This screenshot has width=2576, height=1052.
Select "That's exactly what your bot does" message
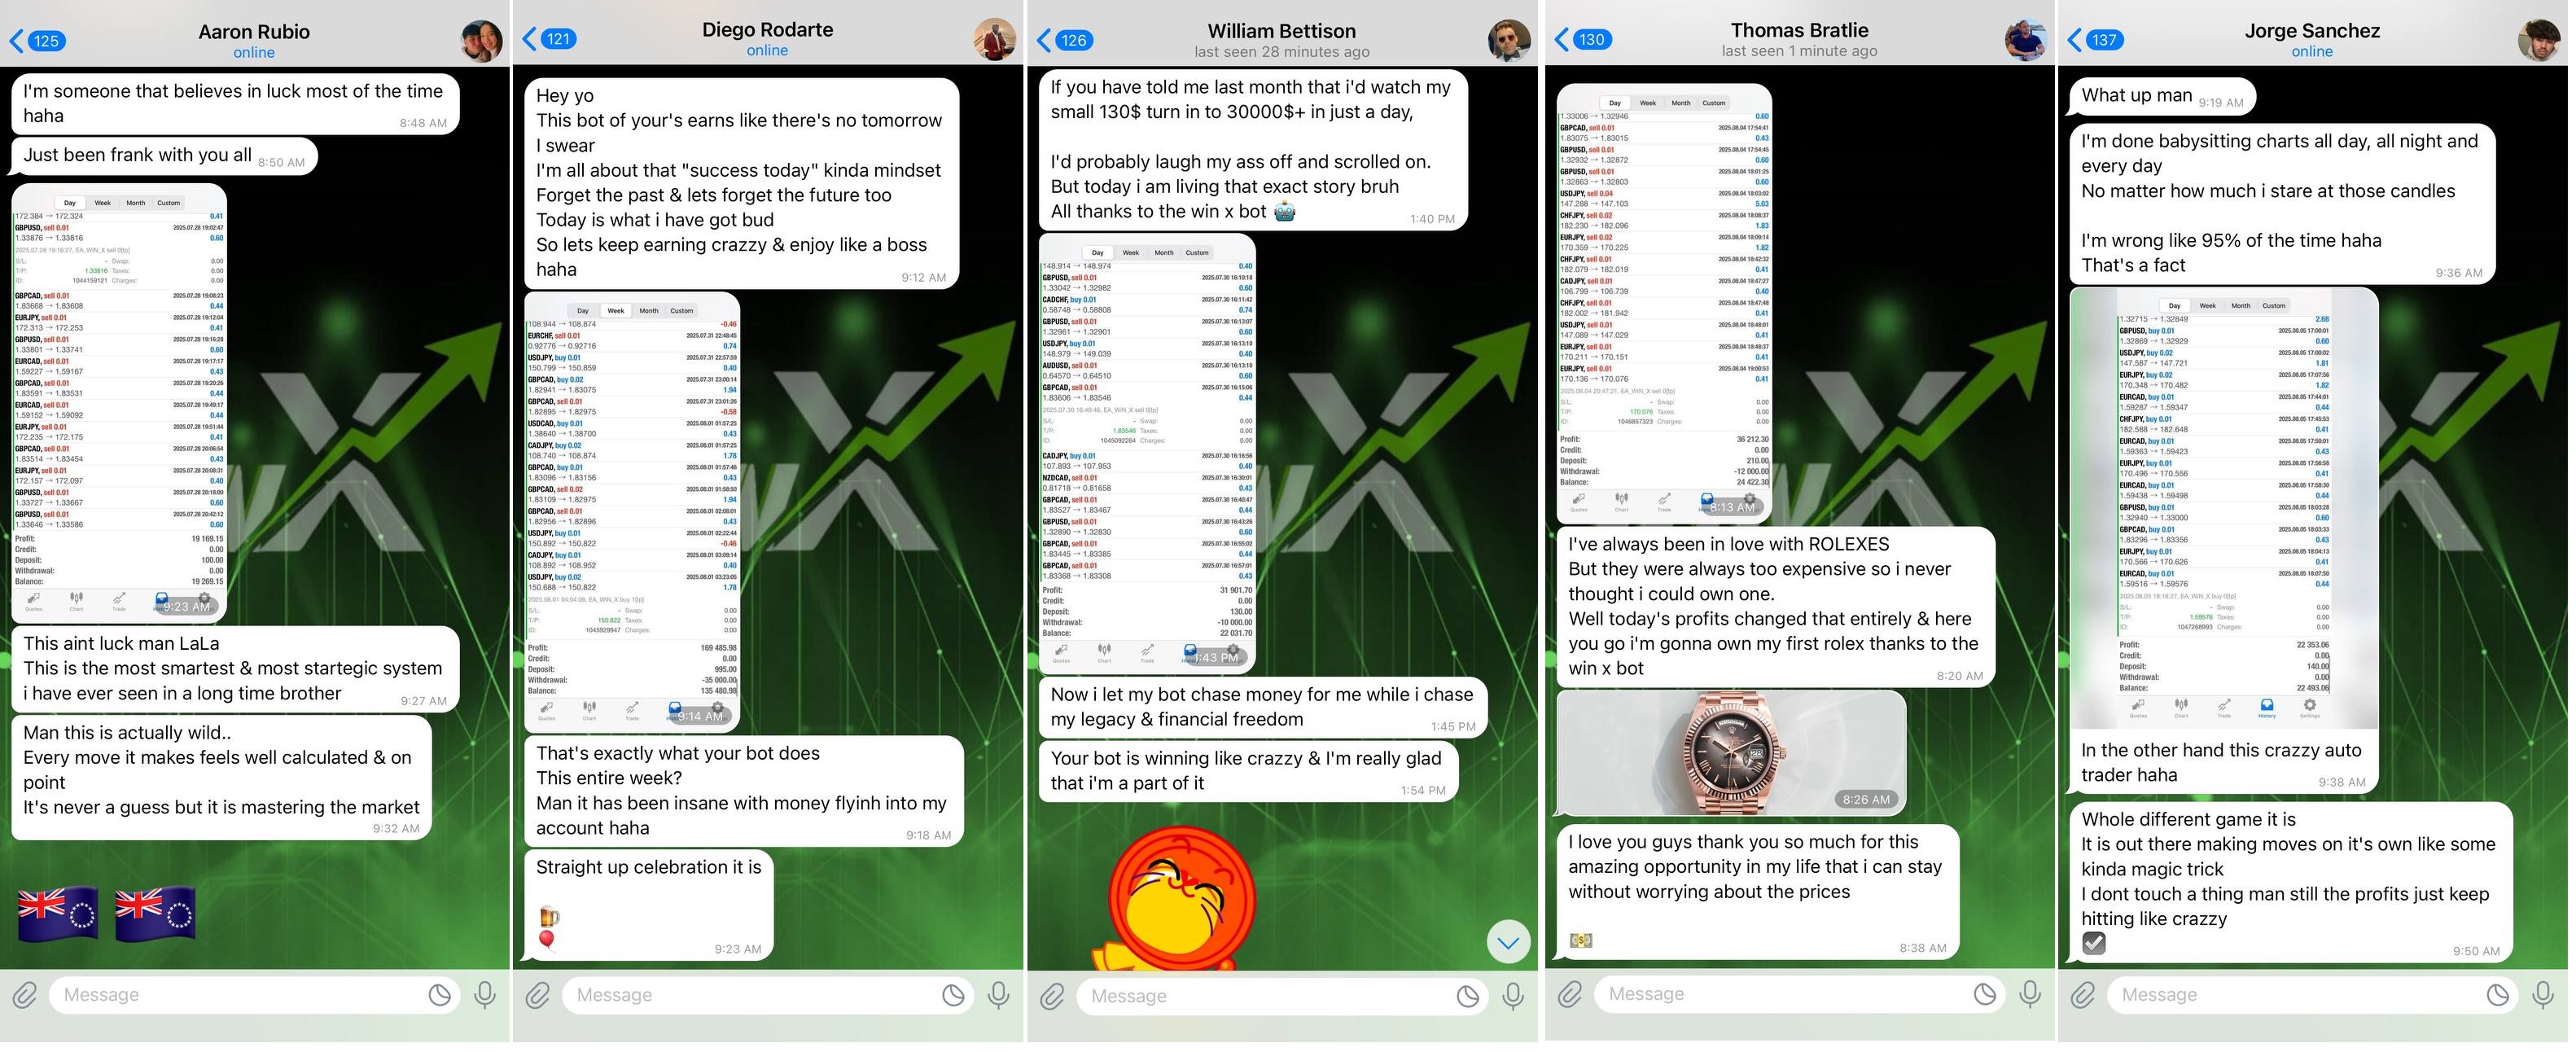(x=743, y=792)
